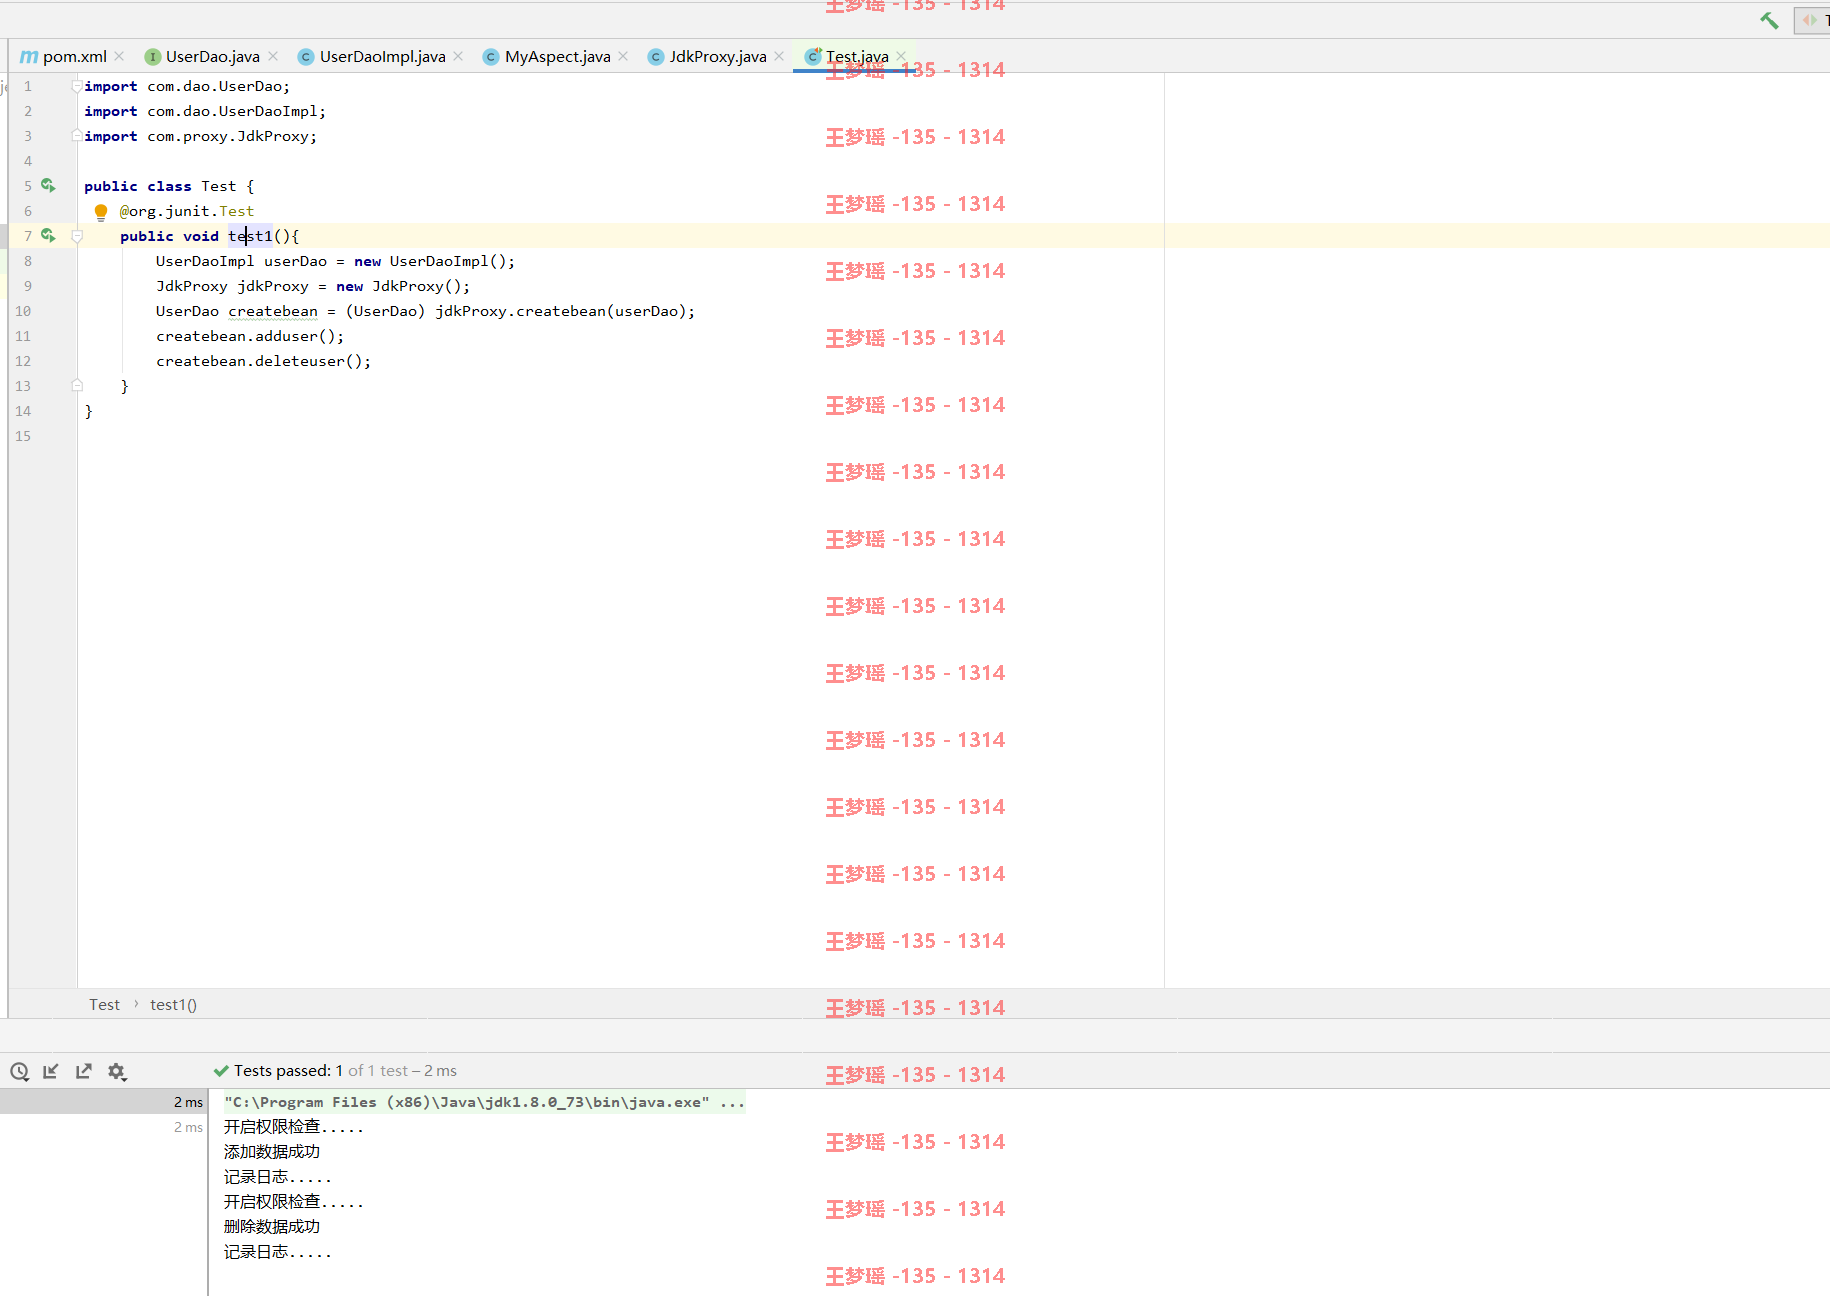Open the UserDaoImpl.java editor tab

click(x=382, y=57)
